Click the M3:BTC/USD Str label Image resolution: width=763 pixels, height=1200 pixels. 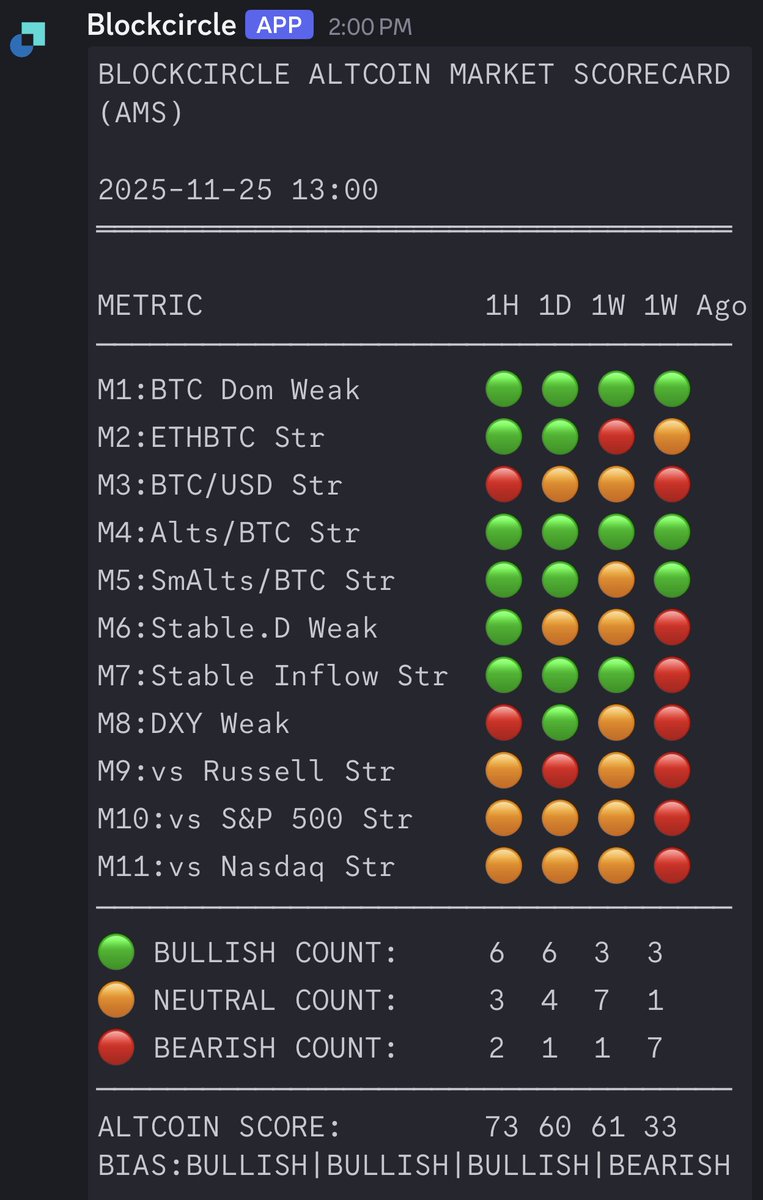(220, 485)
